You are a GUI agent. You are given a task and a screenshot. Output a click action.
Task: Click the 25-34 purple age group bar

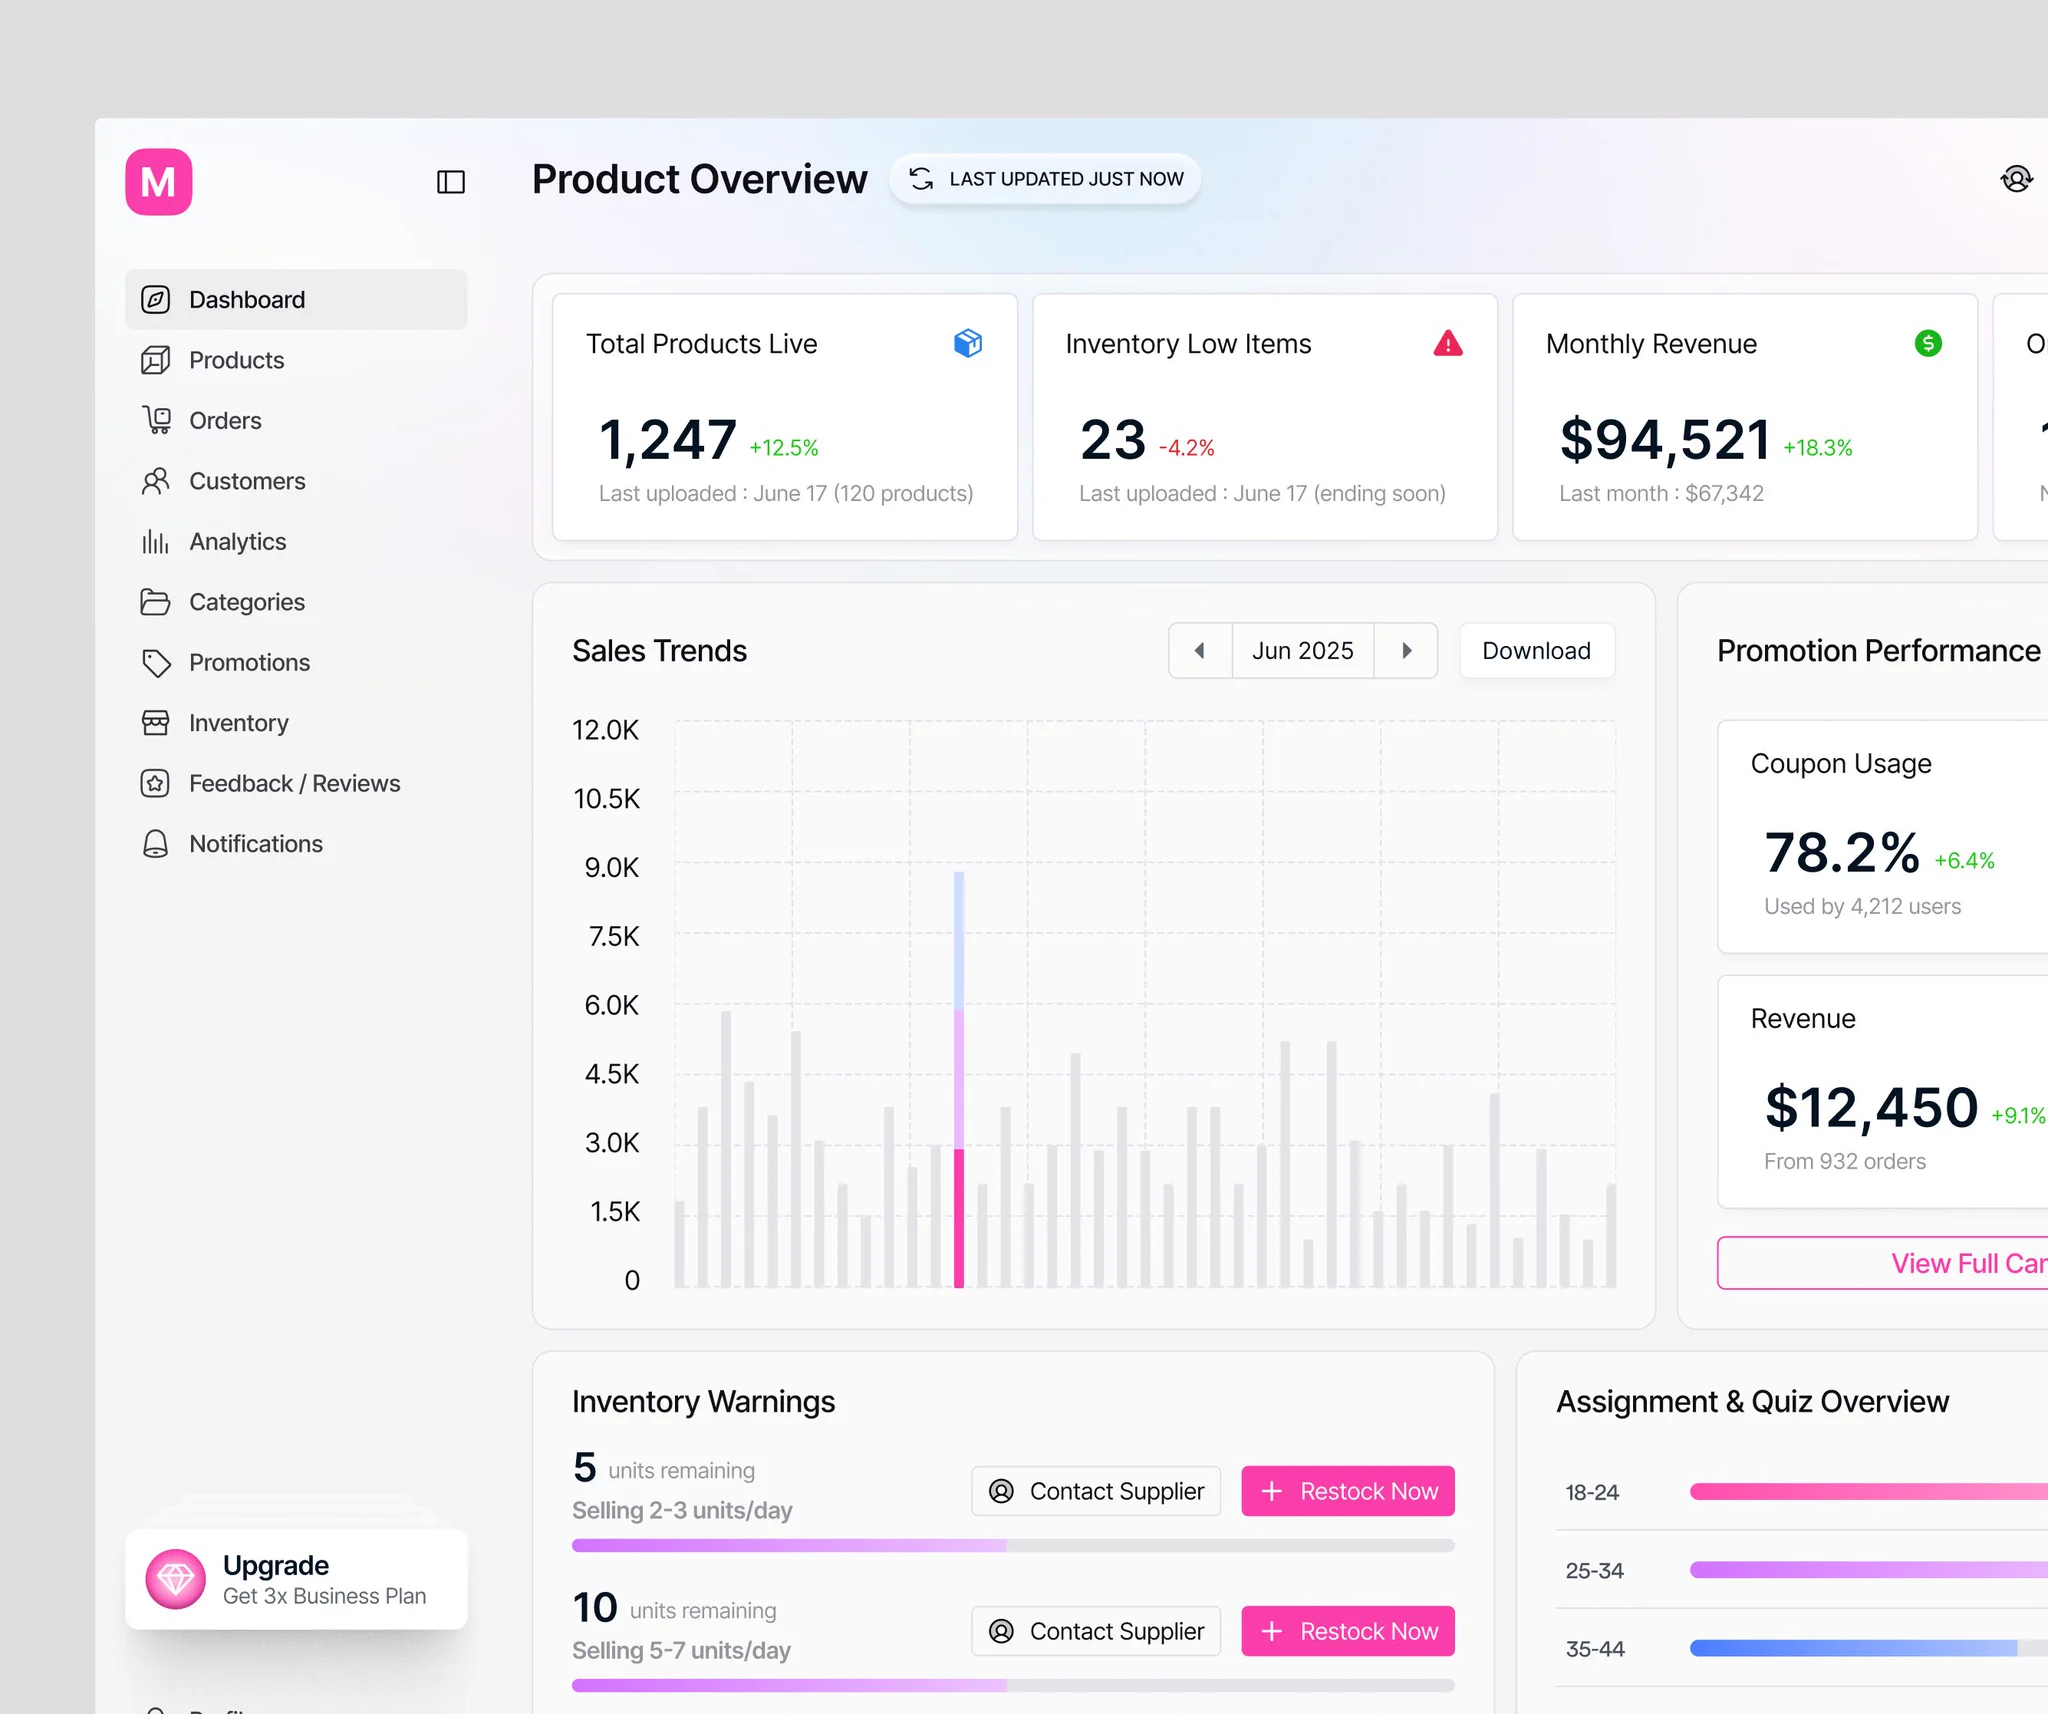point(1868,1570)
